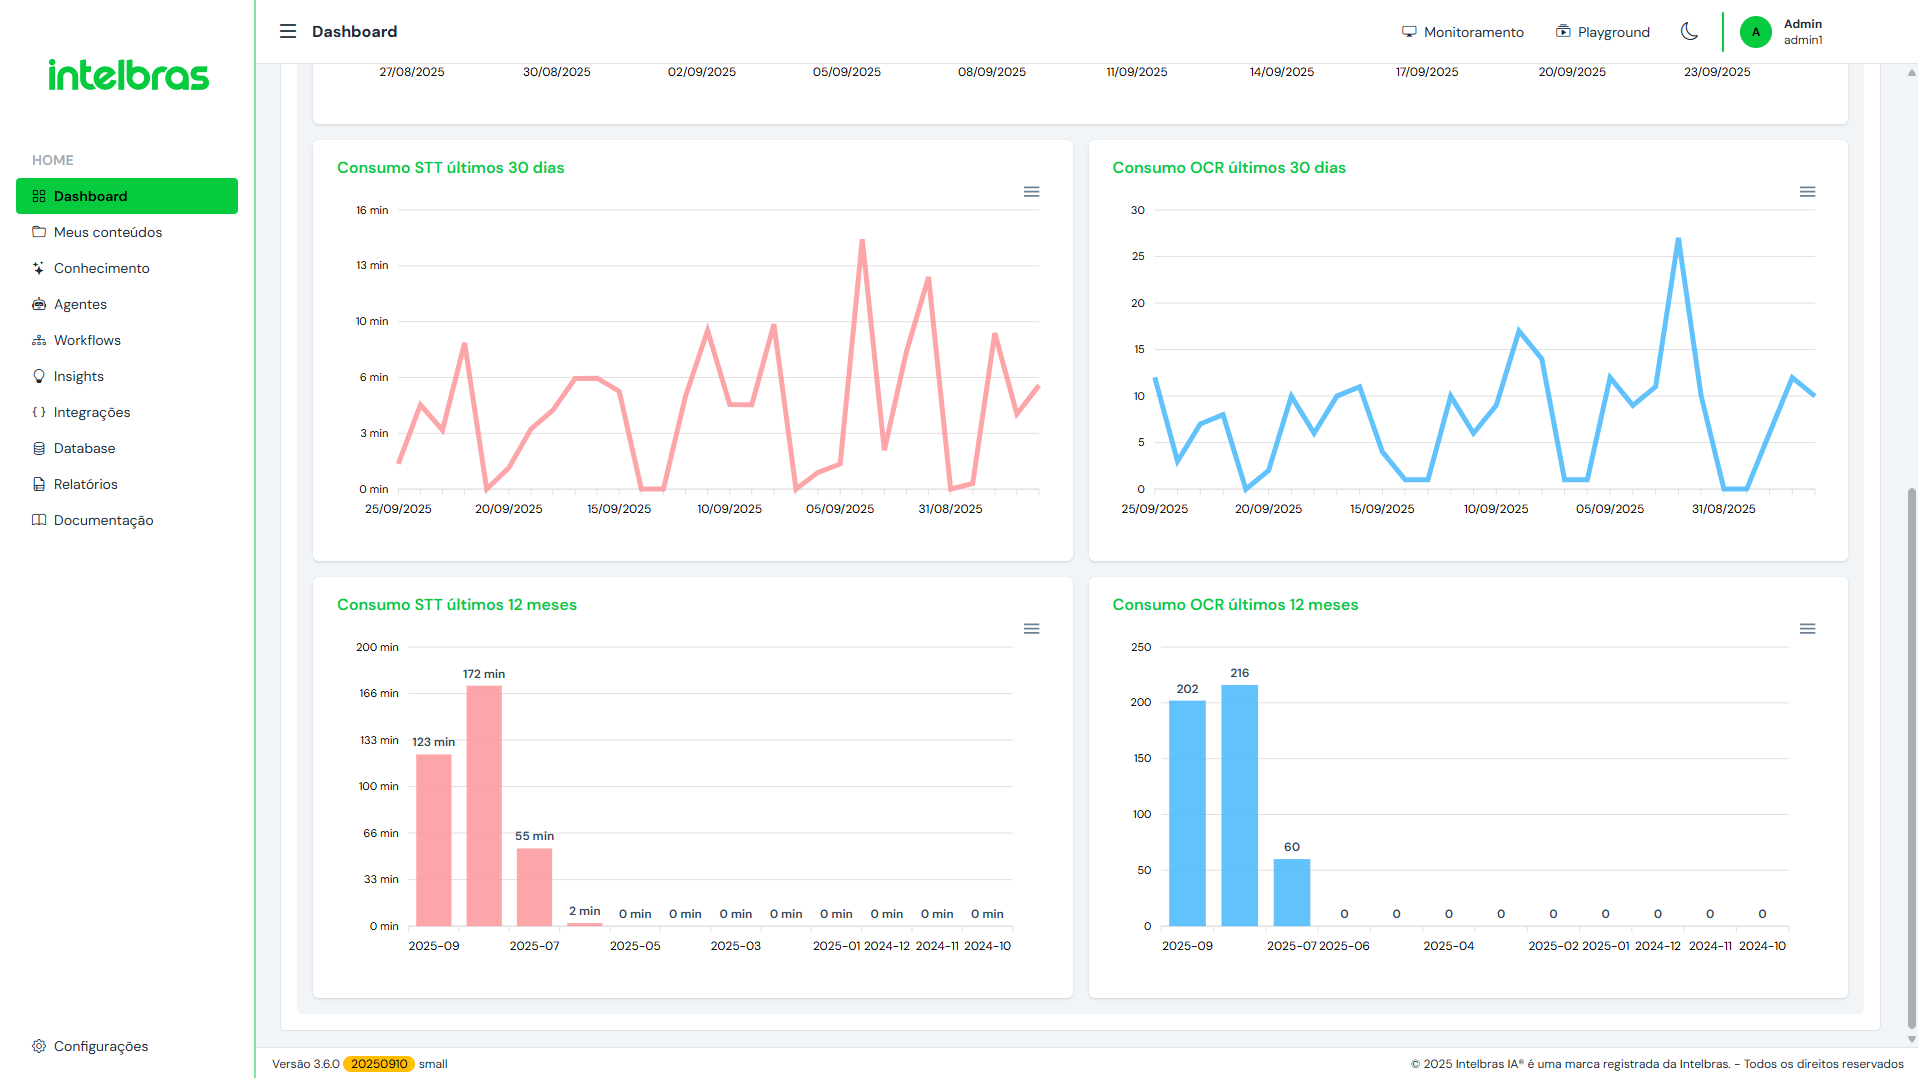Click the 216 bar in OCR chart
Viewport: 1918px width, 1078px height.
pos(1240,805)
